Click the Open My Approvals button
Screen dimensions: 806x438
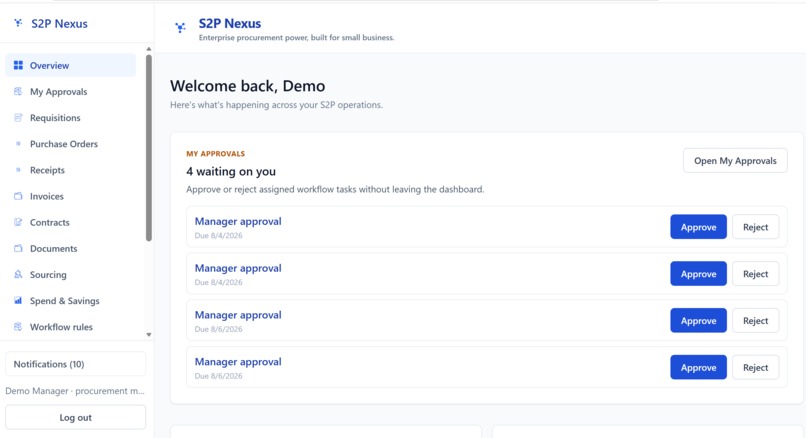(735, 161)
